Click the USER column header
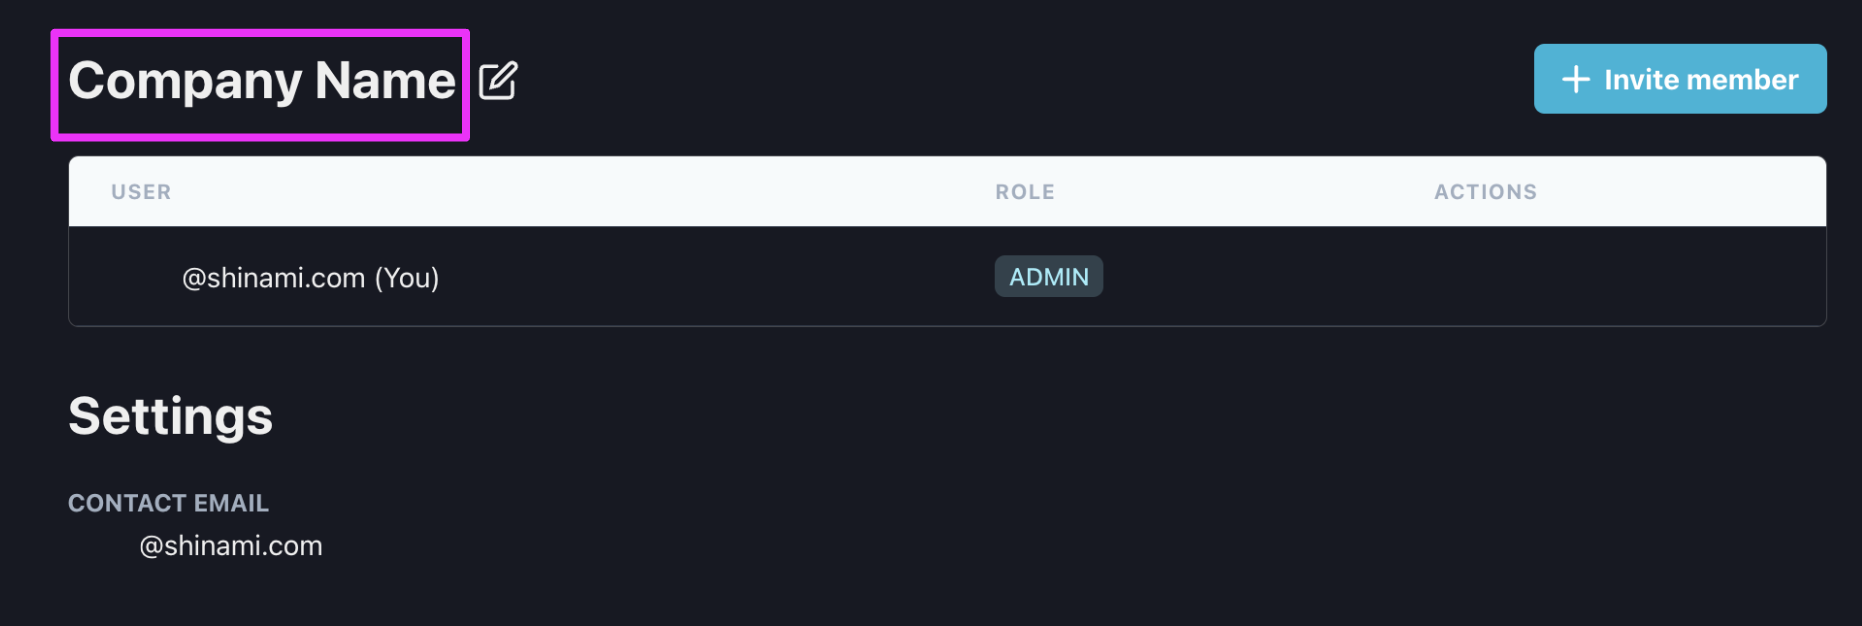 click(x=141, y=192)
